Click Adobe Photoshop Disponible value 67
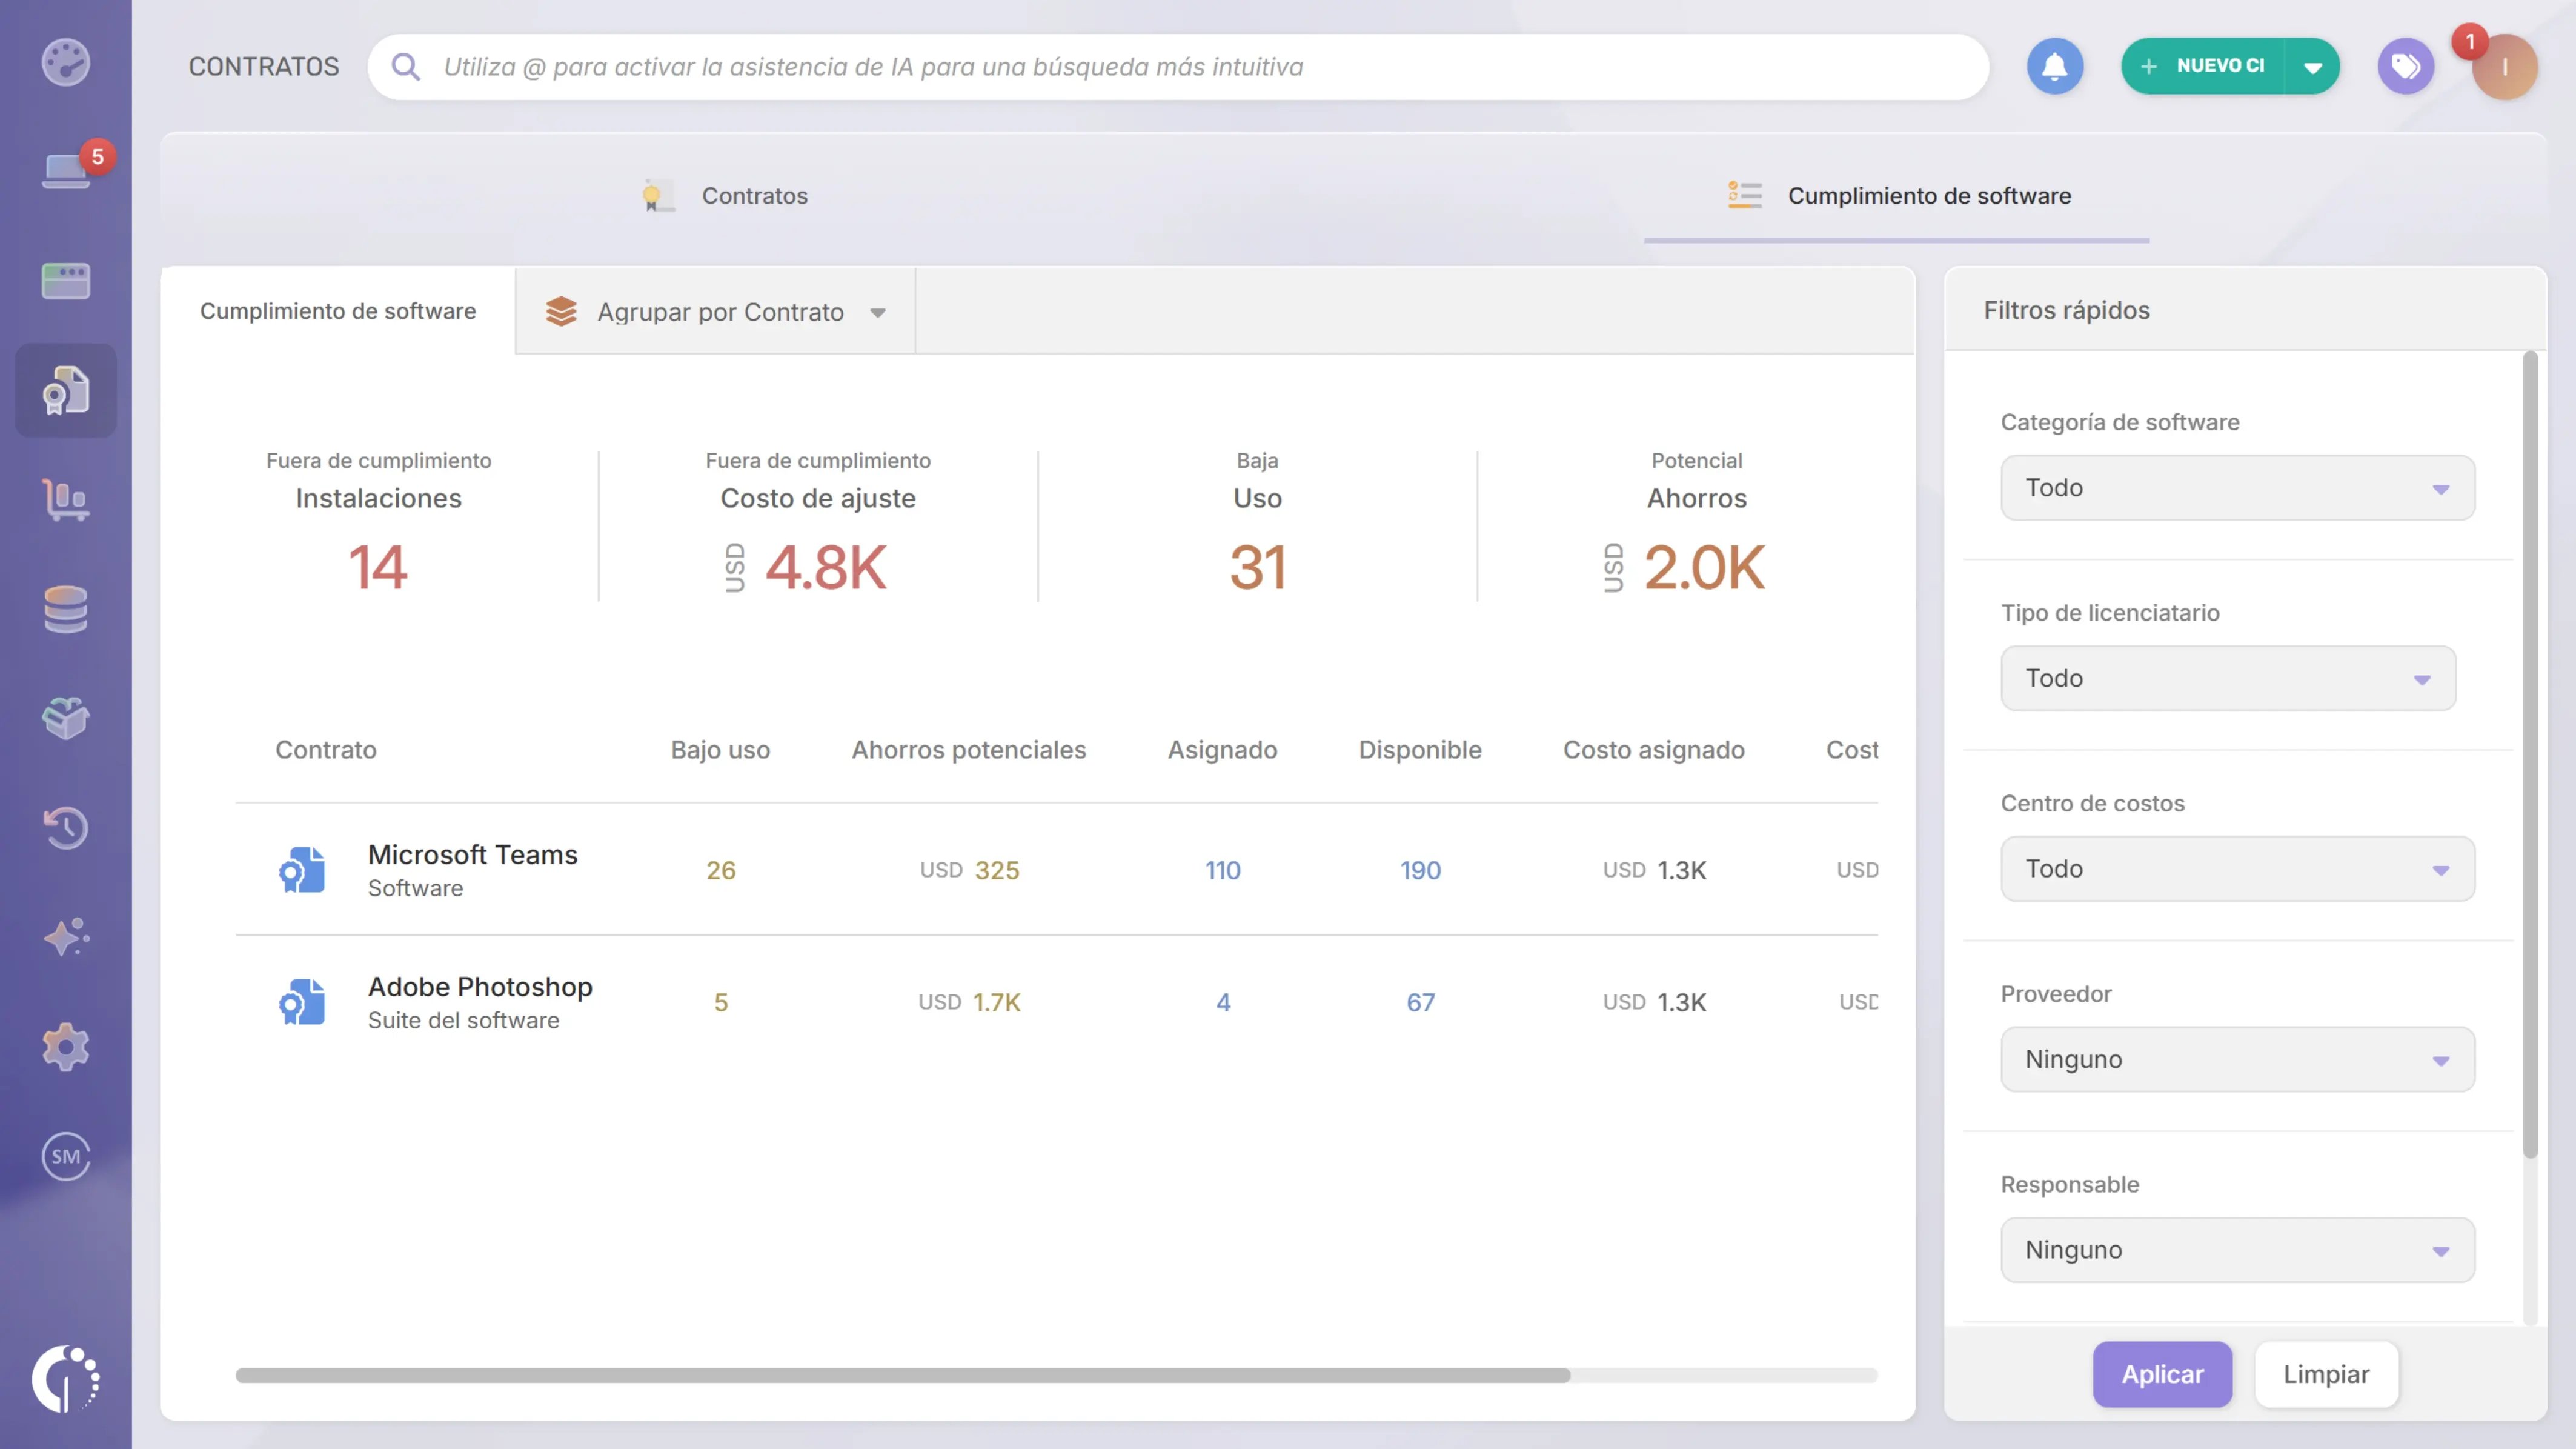This screenshot has height=1449, width=2576. (1420, 1002)
